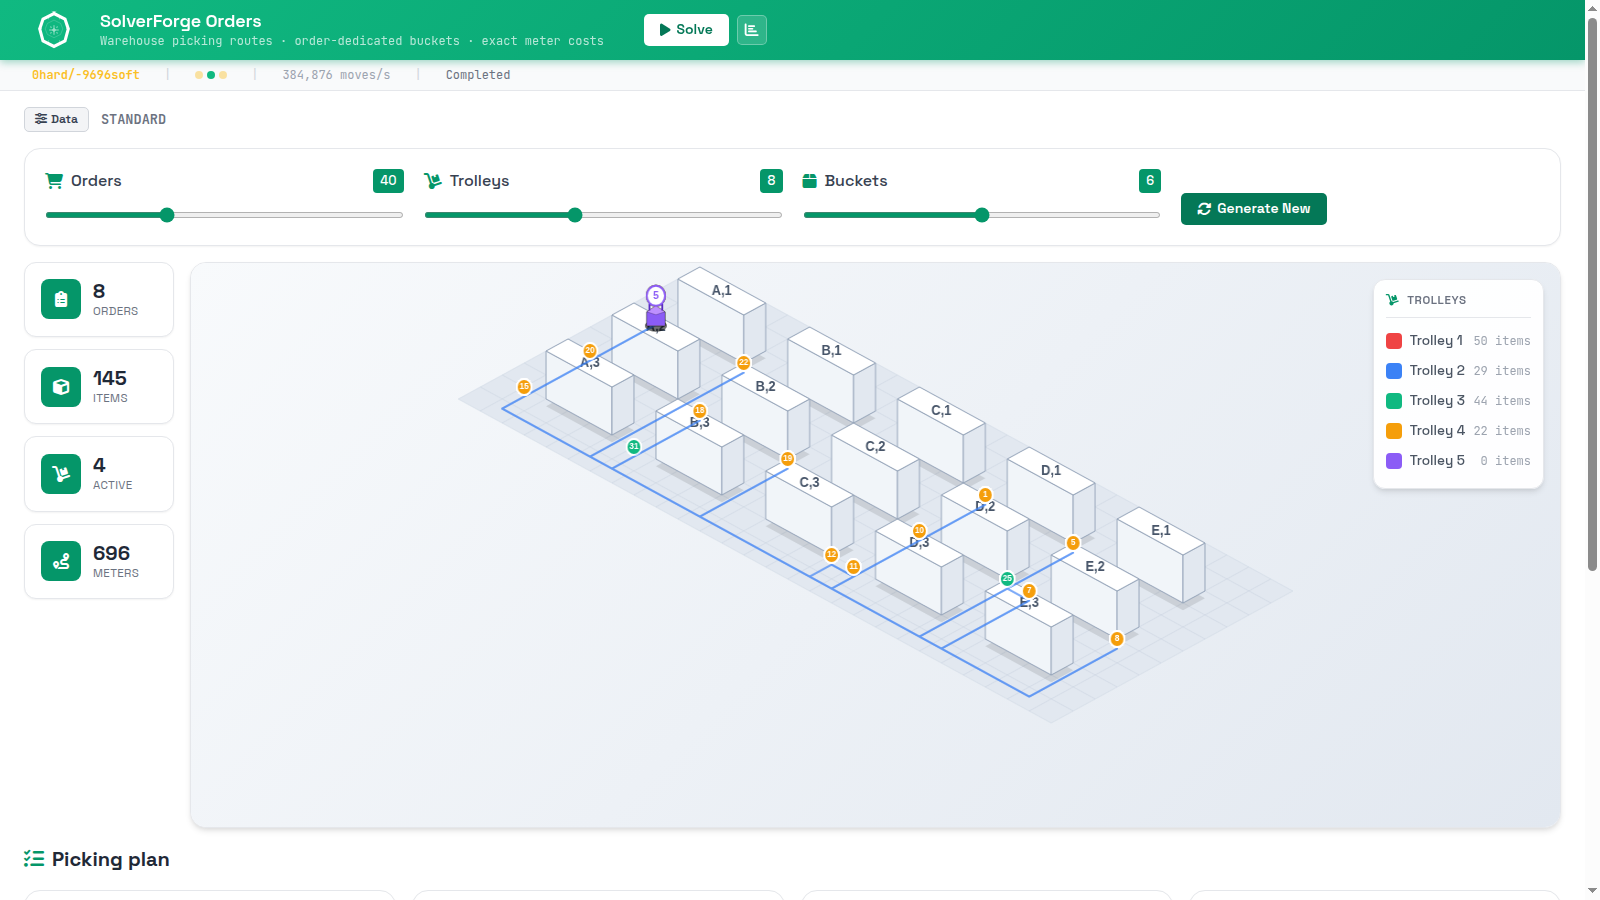Select Trolley 2 blue swatch in legend
Image resolution: width=1600 pixels, height=900 pixels.
(1394, 371)
